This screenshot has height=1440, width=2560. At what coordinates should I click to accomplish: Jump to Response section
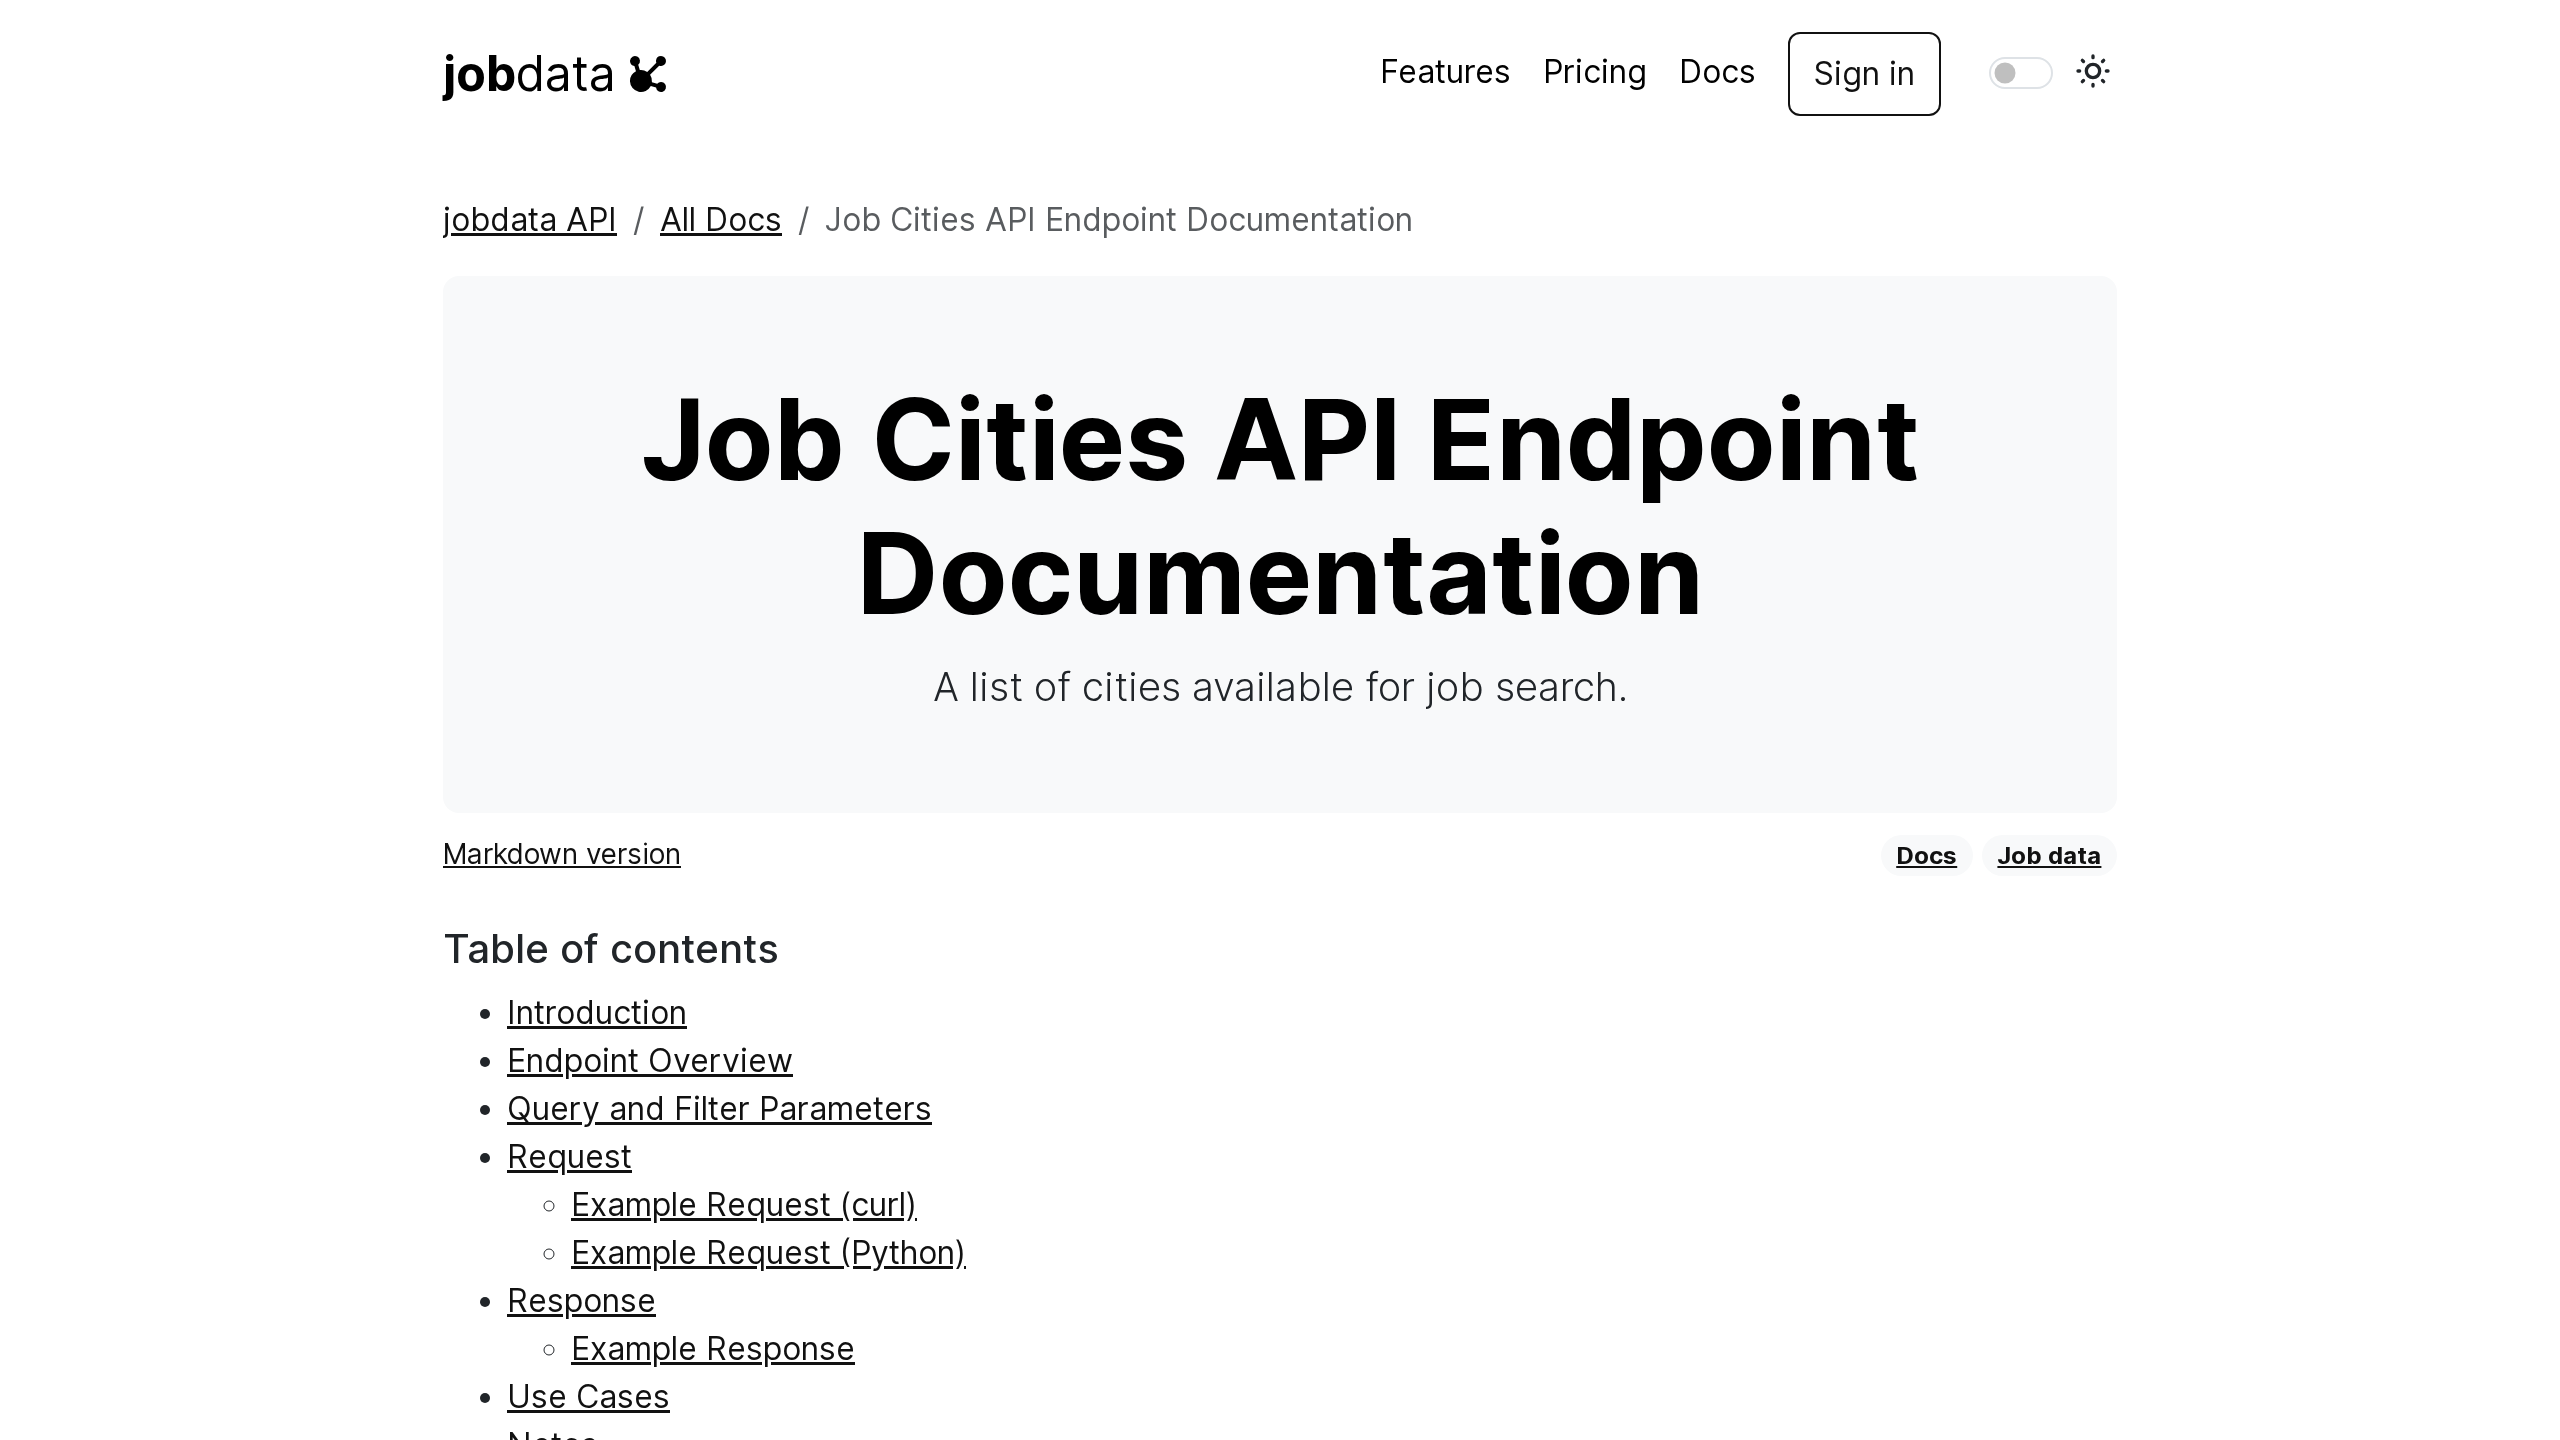click(581, 1301)
